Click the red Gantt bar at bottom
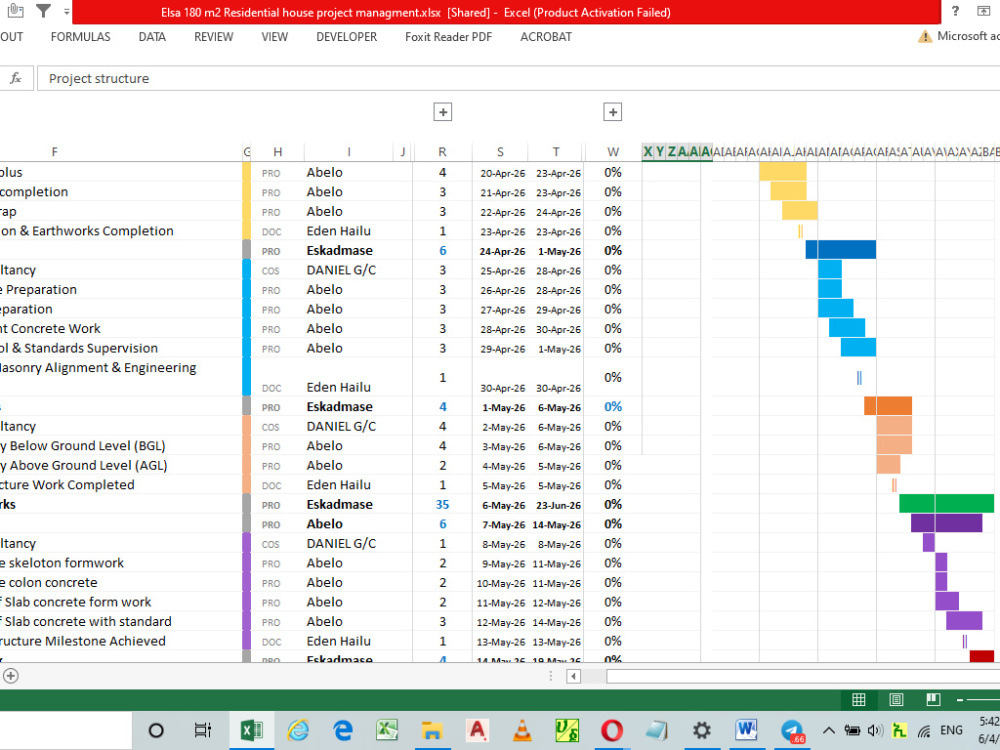1000x750 pixels. tap(982, 656)
